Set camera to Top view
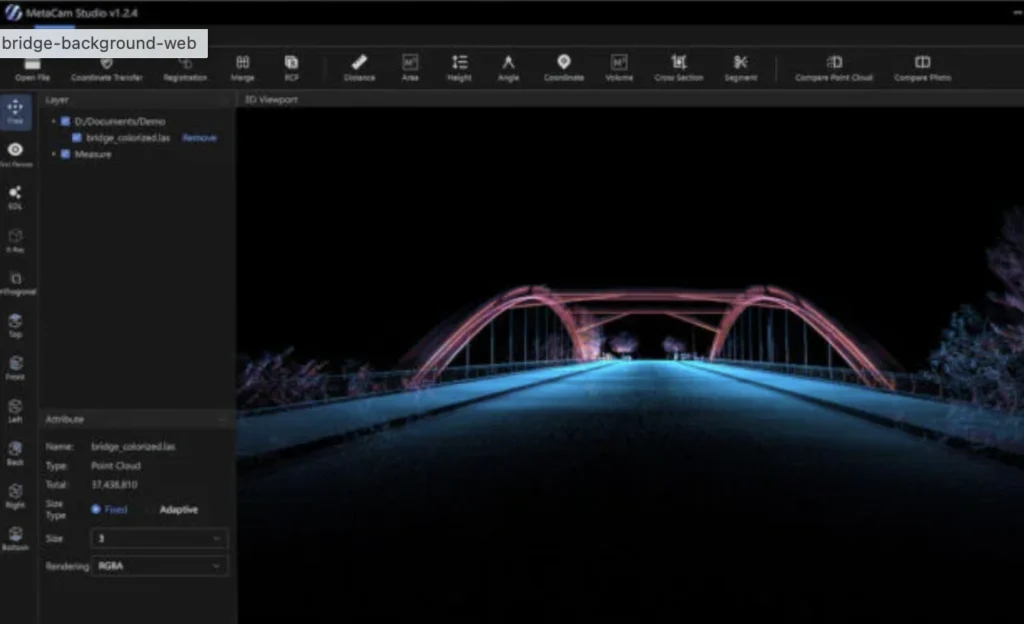 click(15, 326)
